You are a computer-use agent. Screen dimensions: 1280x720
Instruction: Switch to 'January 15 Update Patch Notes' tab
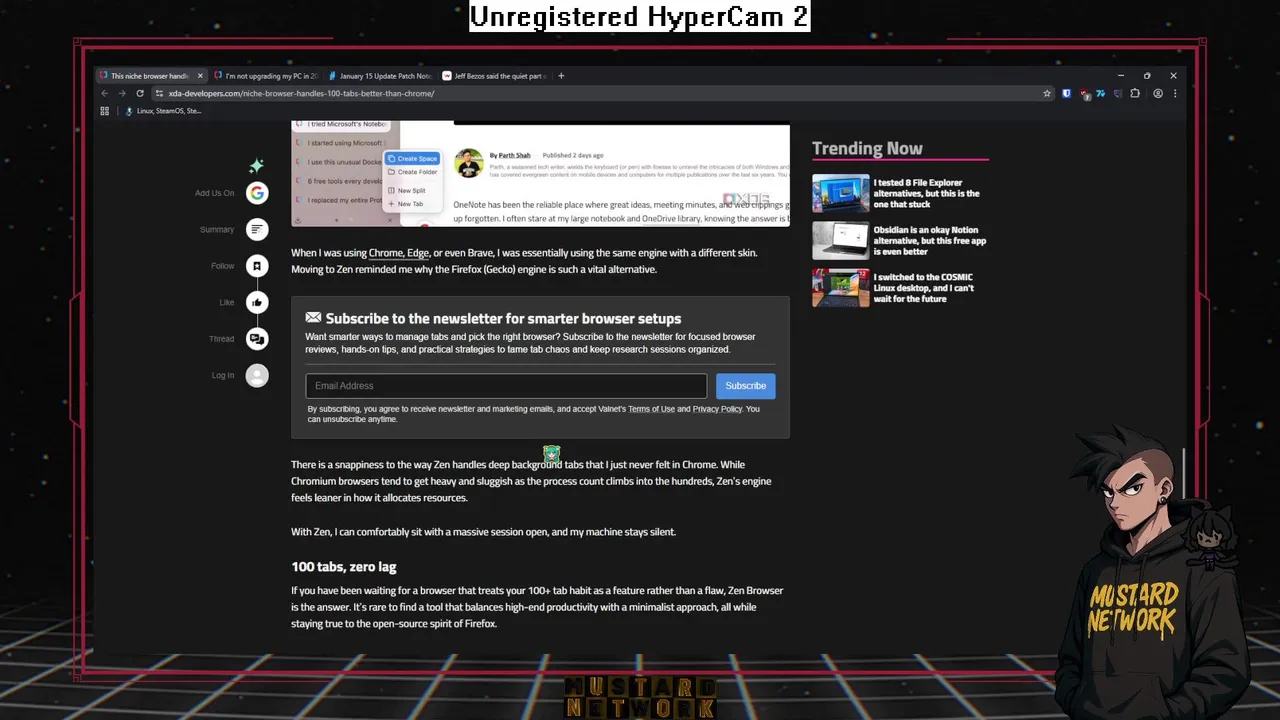pos(380,75)
